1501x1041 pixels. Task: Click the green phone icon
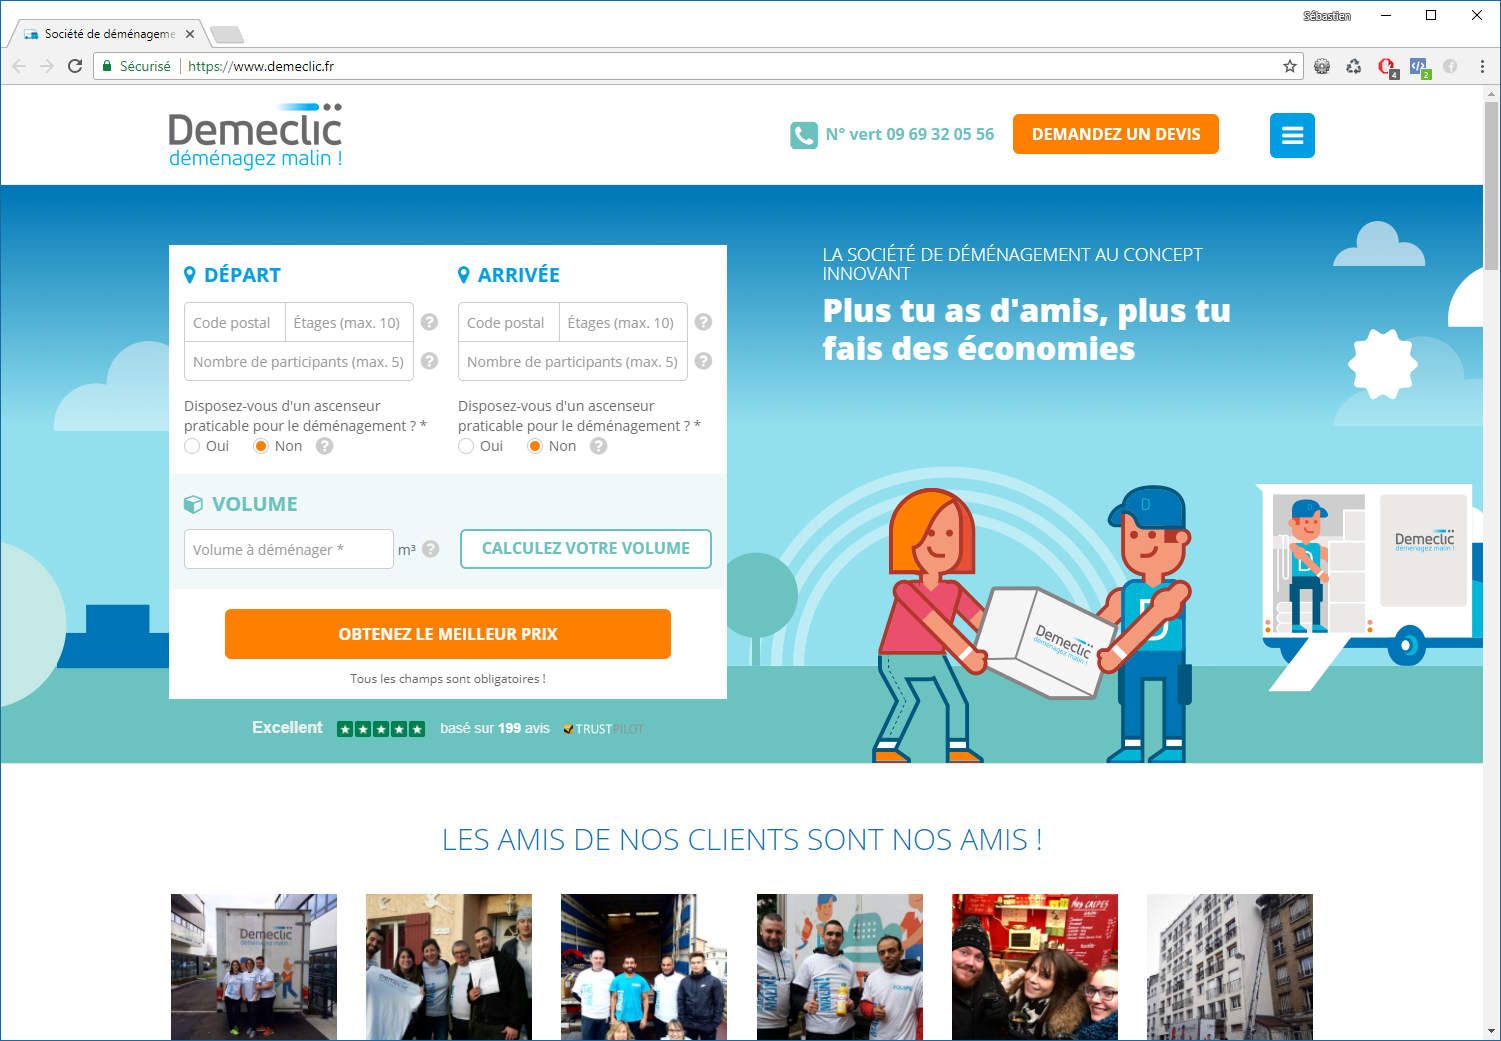(804, 135)
